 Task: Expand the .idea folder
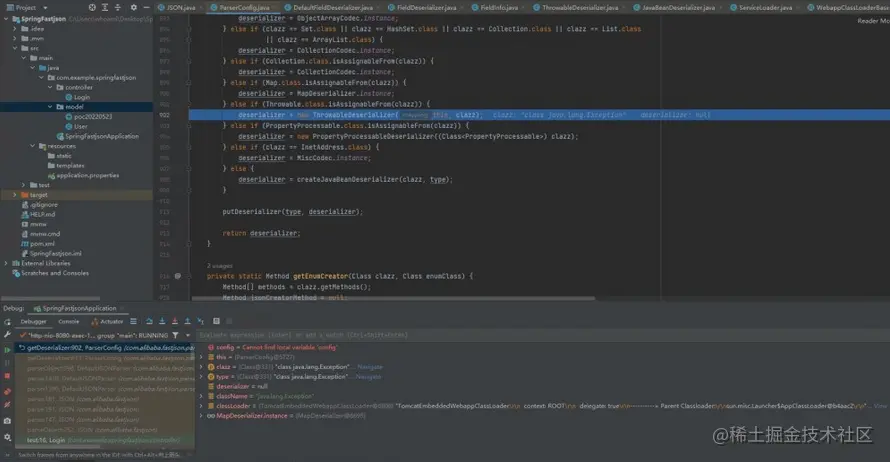15,28
